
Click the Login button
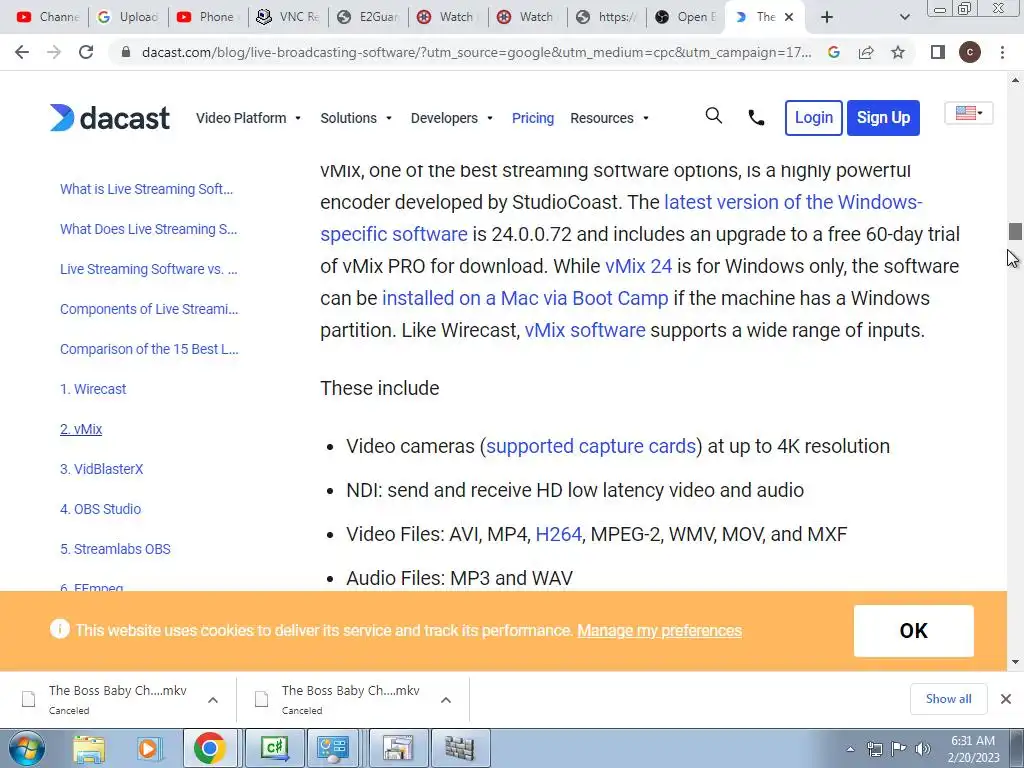tap(814, 118)
